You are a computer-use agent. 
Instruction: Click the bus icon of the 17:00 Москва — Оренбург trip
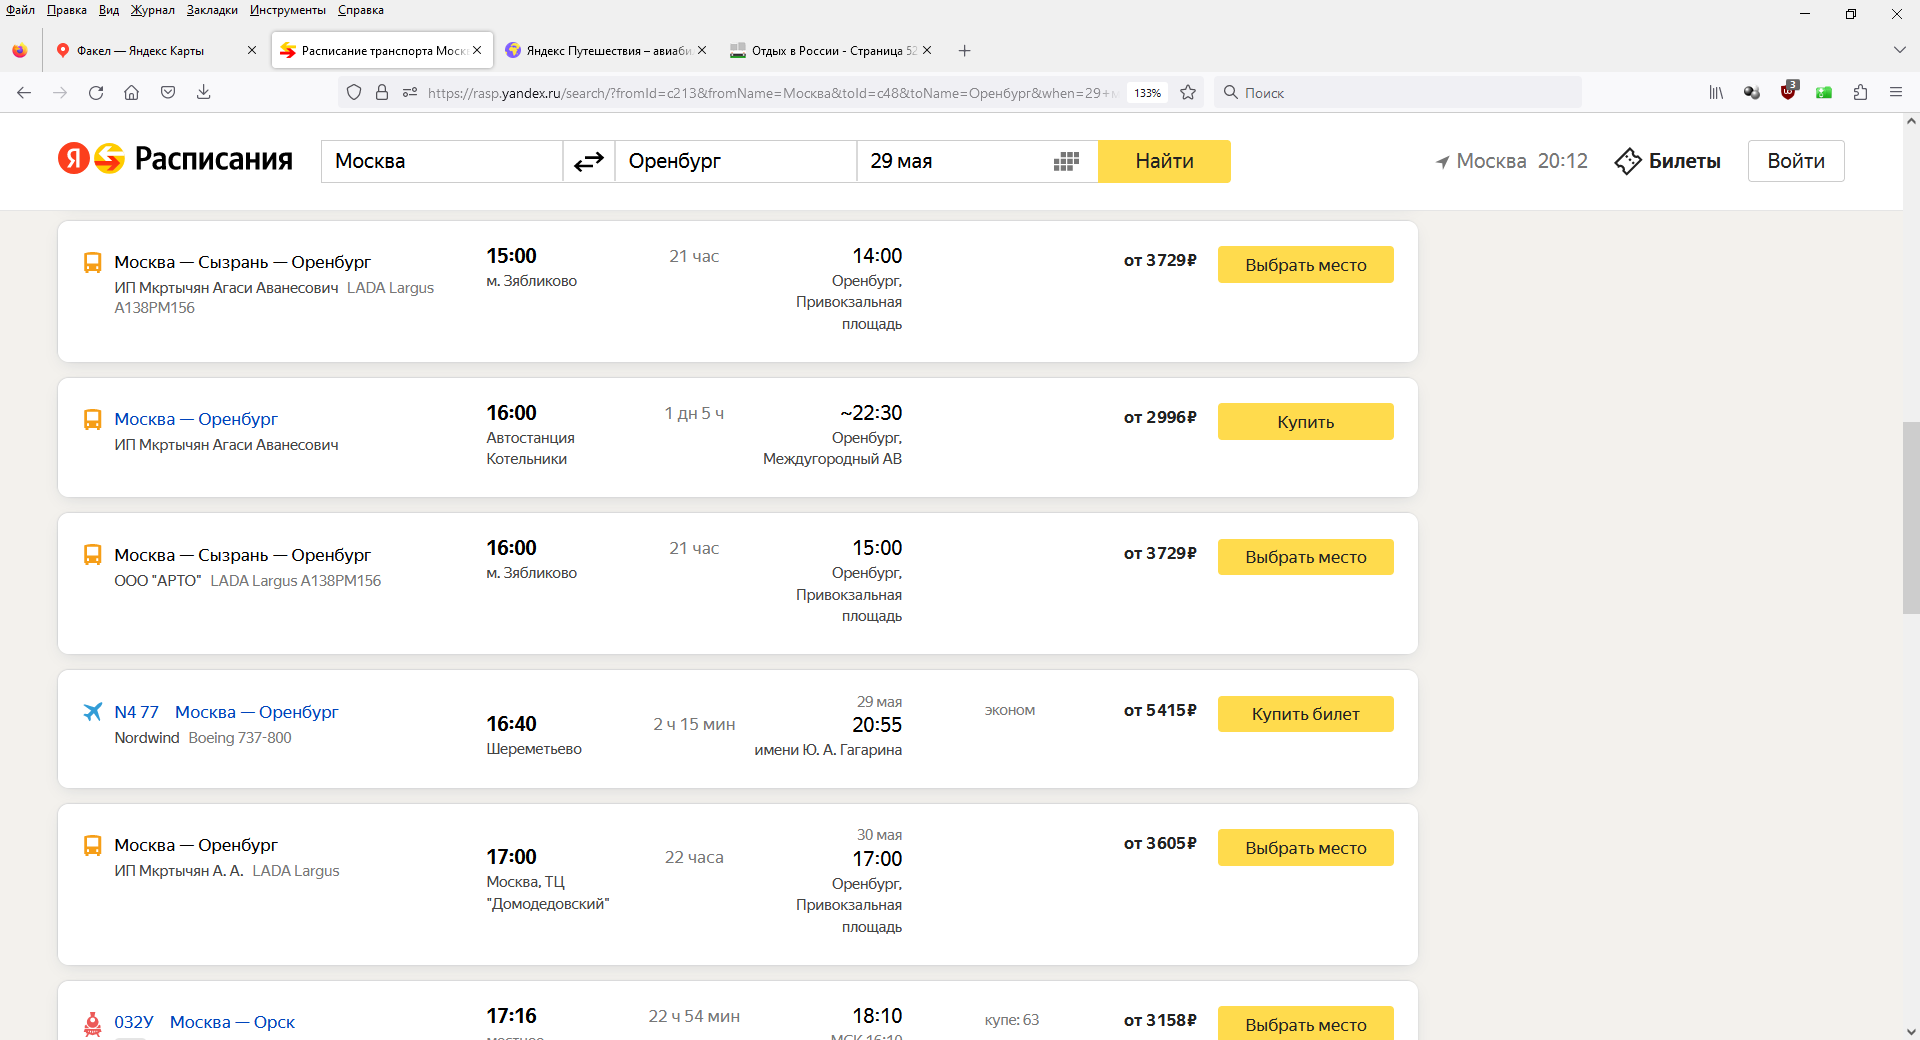[93, 846]
